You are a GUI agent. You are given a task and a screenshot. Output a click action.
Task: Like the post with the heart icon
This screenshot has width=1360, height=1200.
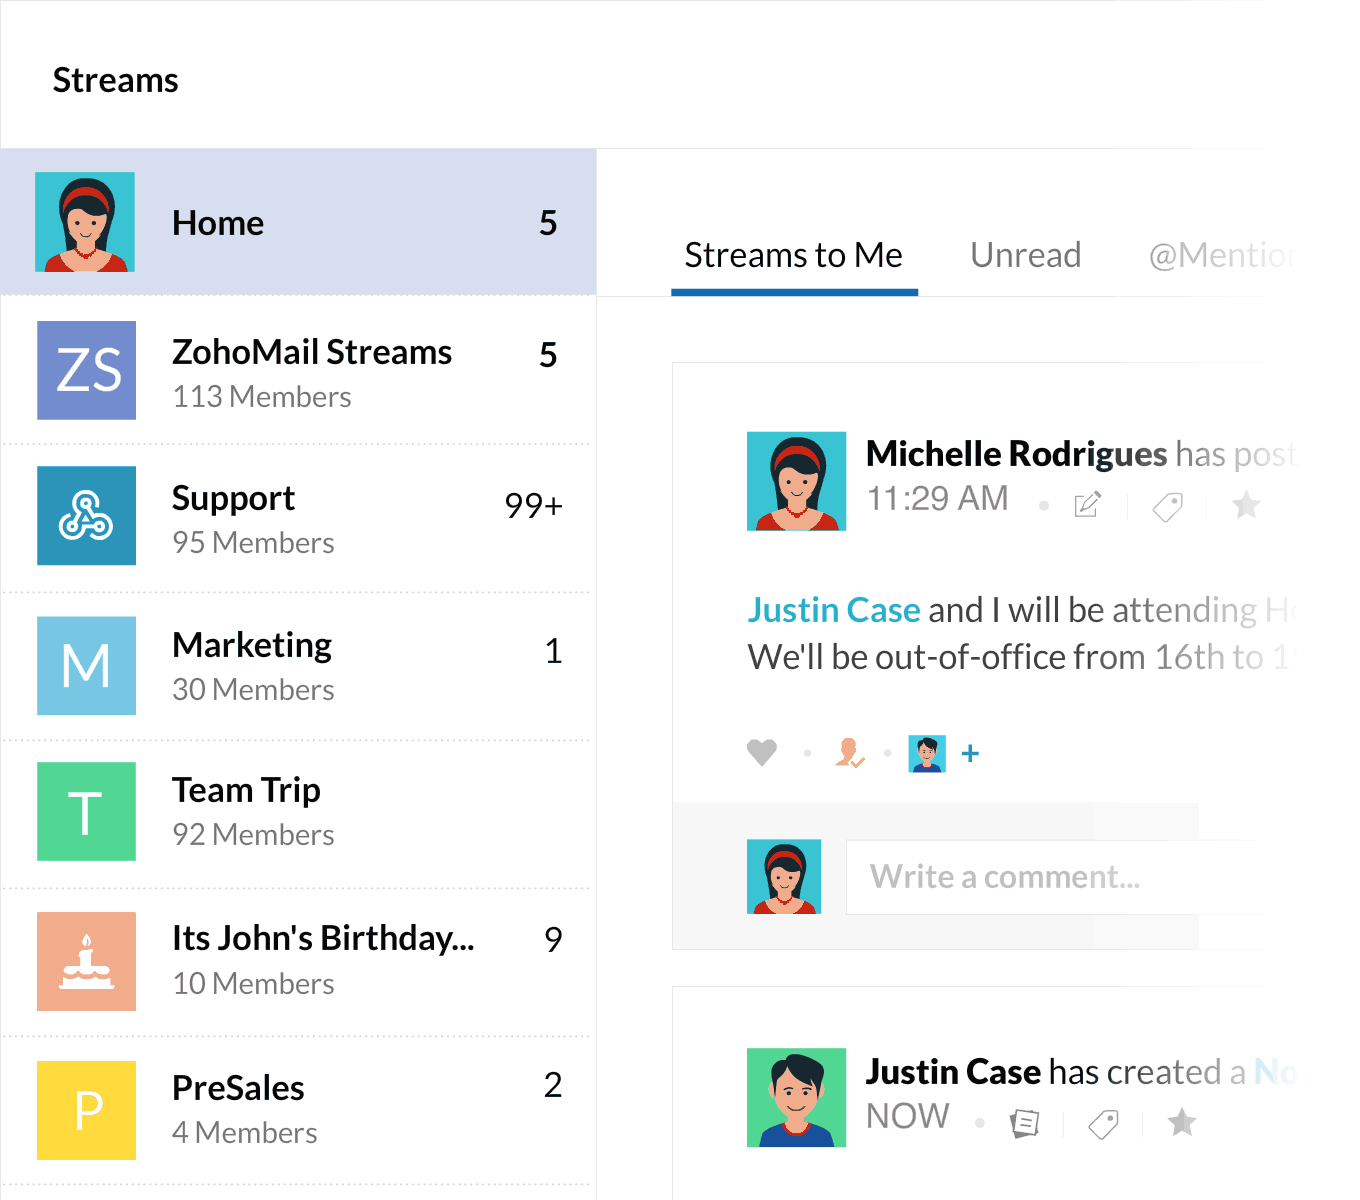(762, 752)
